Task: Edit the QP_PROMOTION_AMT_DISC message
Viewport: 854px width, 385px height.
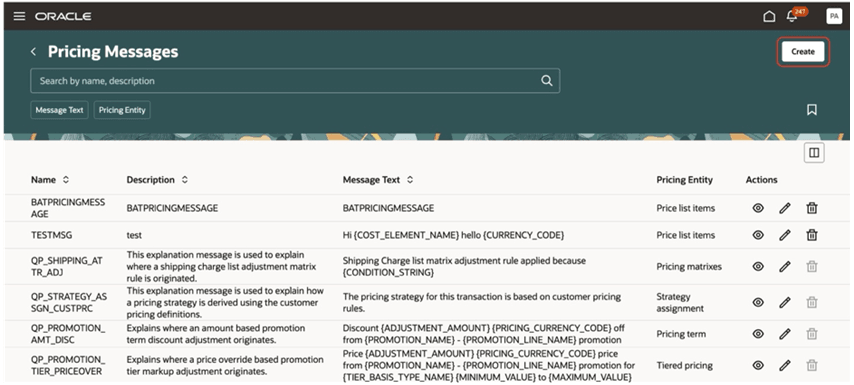Action: coord(784,334)
